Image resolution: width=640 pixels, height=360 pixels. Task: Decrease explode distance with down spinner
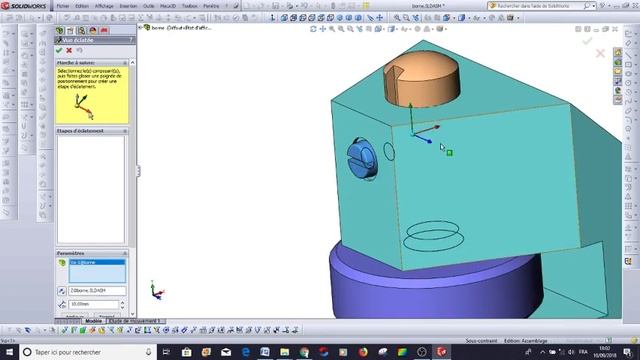point(122,307)
